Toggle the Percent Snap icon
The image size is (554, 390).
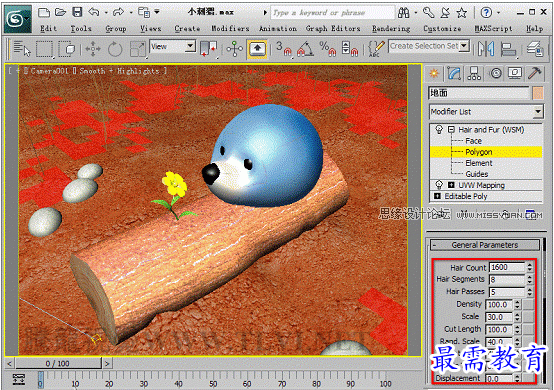point(328,49)
